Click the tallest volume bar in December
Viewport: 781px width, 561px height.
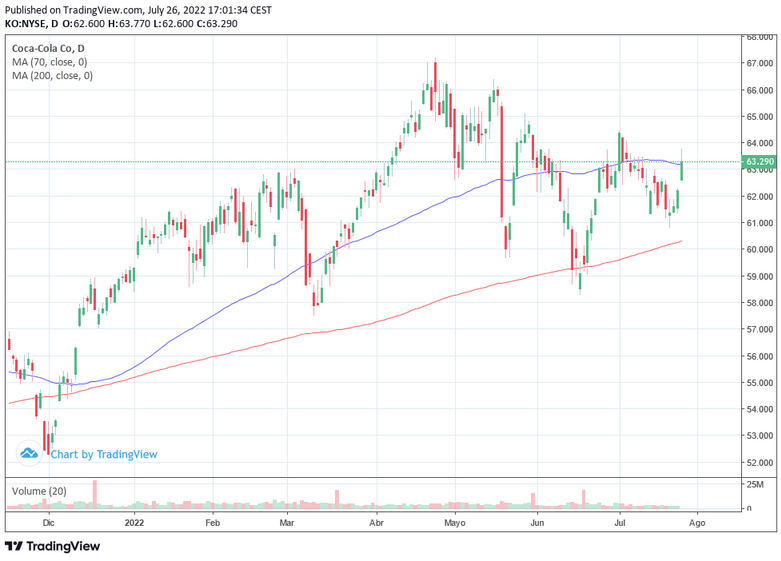(x=95, y=494)
